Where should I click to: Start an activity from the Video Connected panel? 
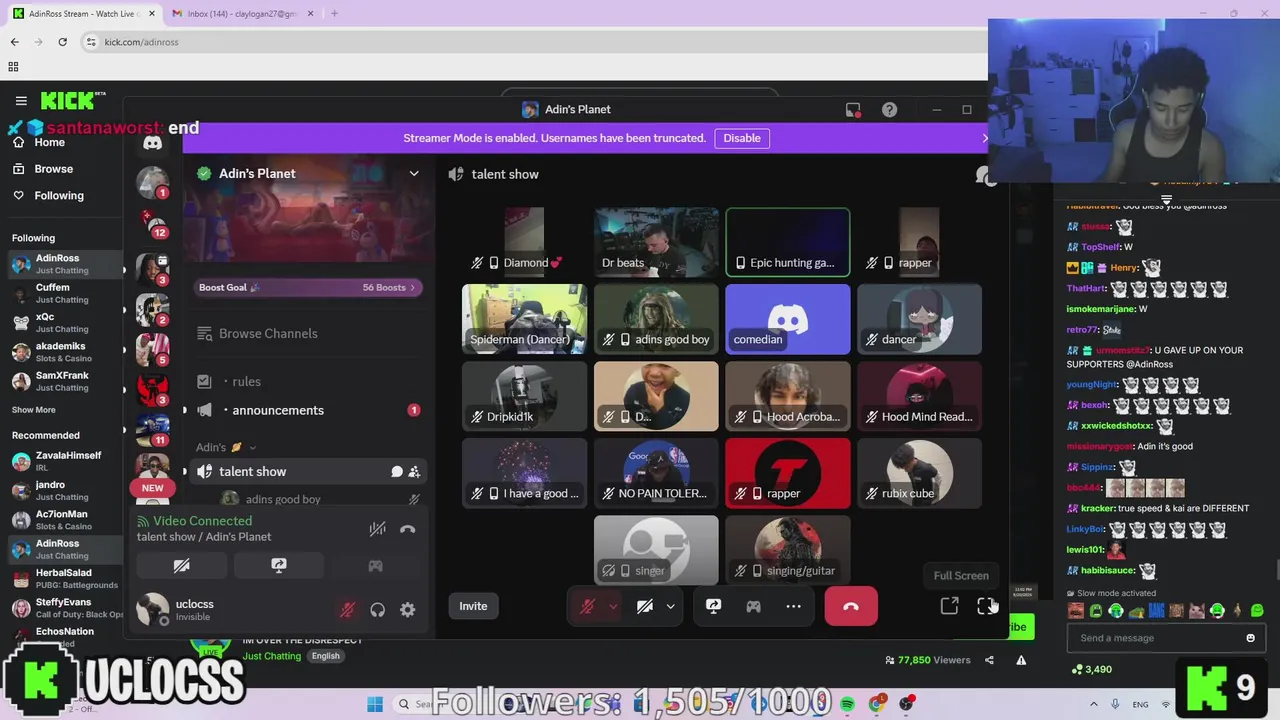click(x=375, y=566)
